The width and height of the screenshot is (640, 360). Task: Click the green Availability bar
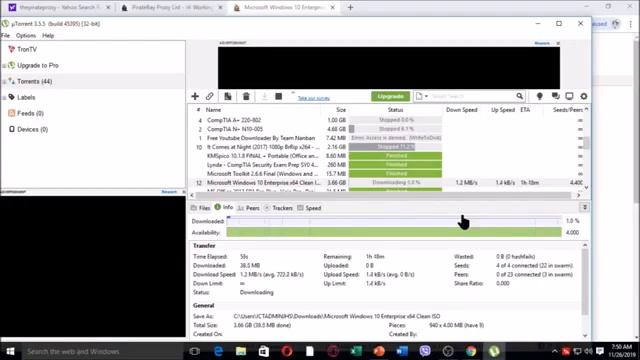[x=394, y=232]
